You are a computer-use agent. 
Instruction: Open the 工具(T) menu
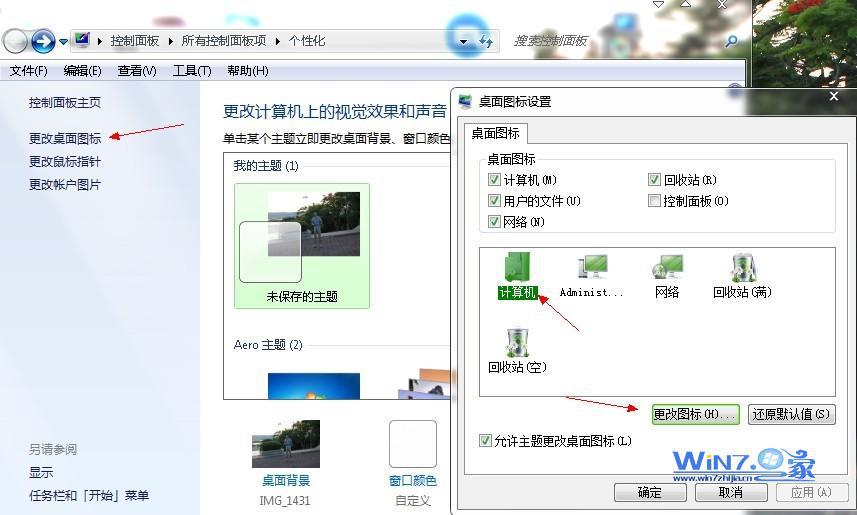192,71
